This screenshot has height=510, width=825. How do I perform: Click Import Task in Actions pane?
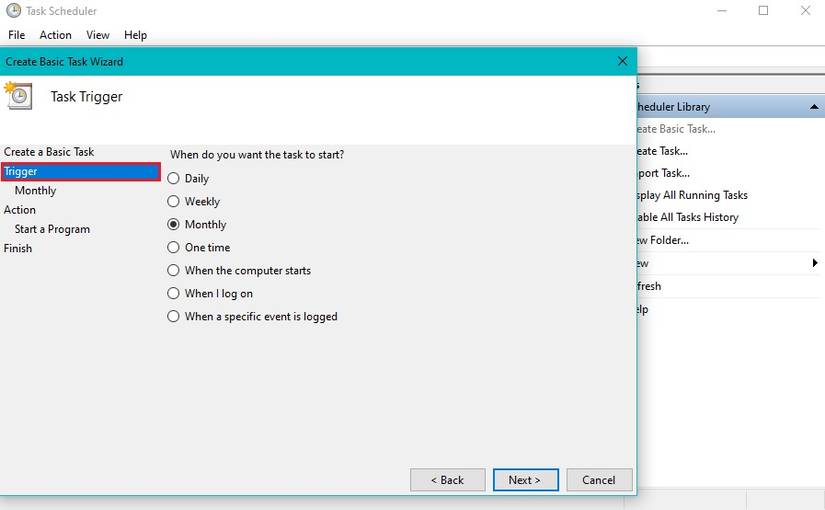click(663, 173)
